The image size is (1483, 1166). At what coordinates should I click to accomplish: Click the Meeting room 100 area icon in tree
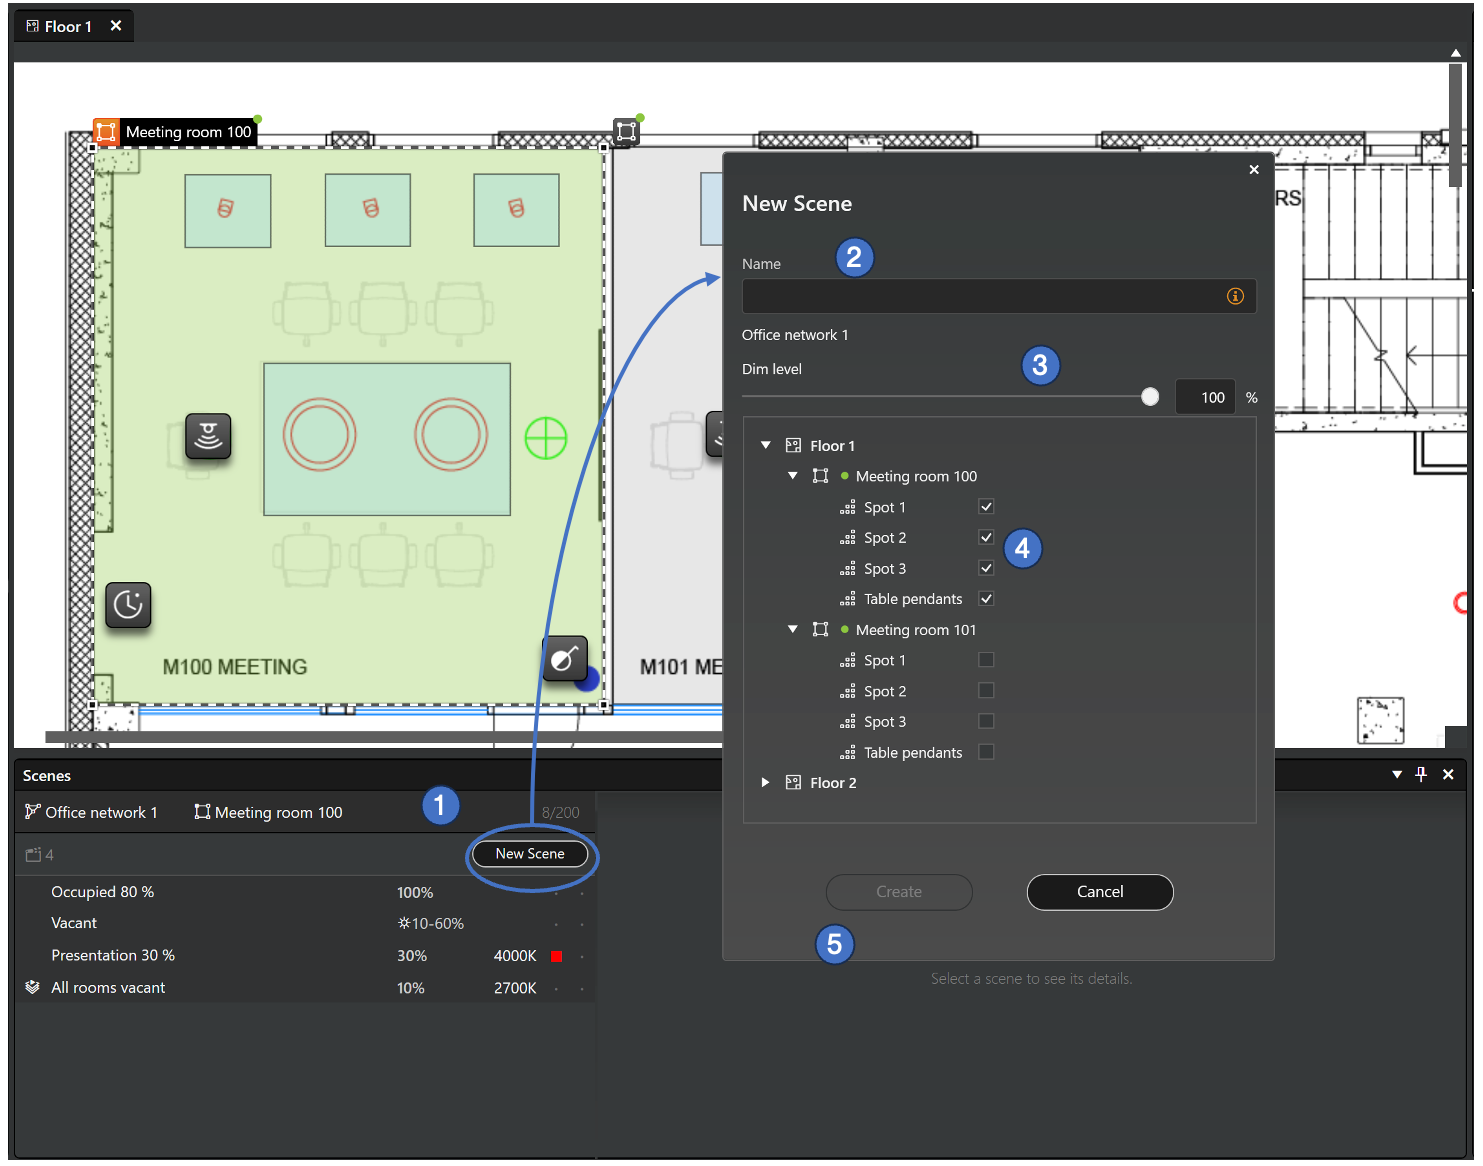[x=820, y=476]
